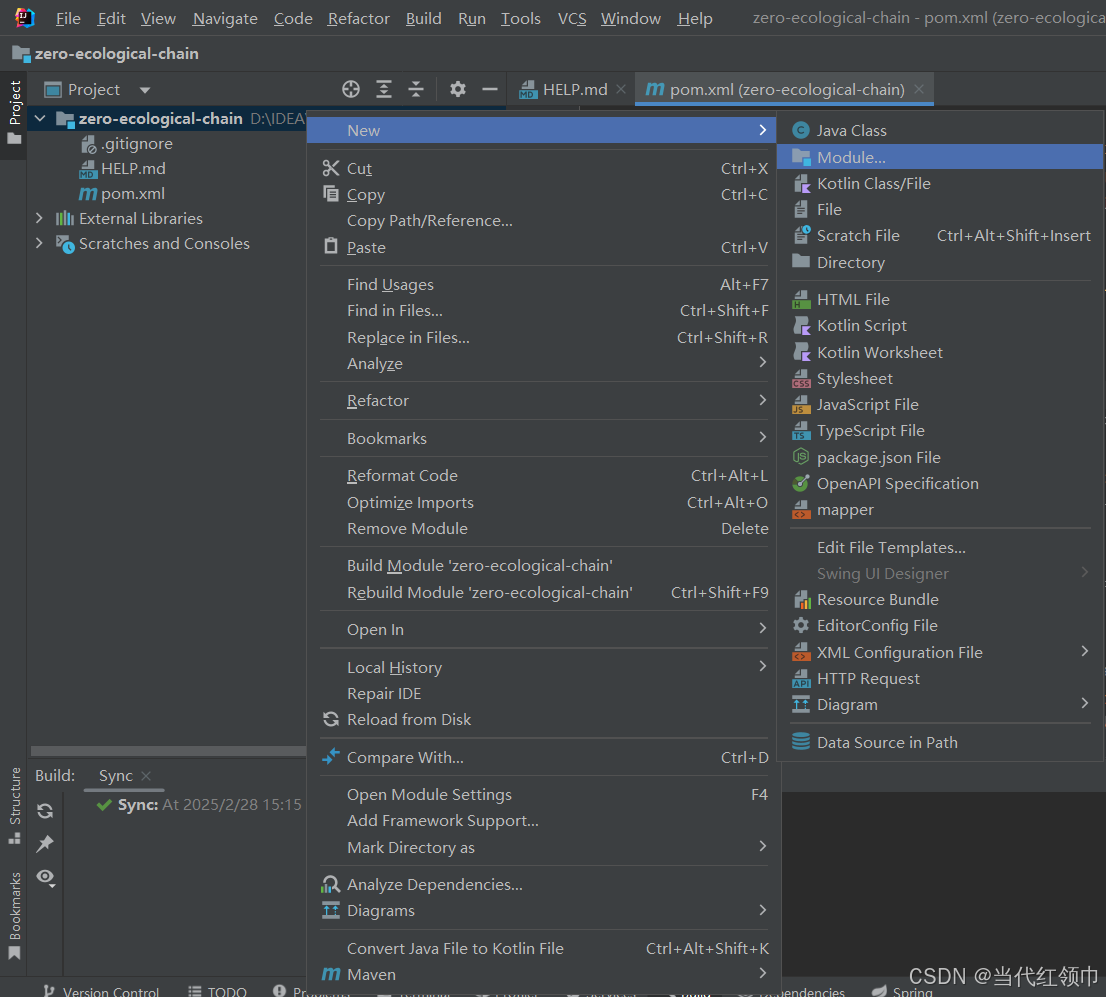Open the Version Control tool window

click(x=100, y=991)
